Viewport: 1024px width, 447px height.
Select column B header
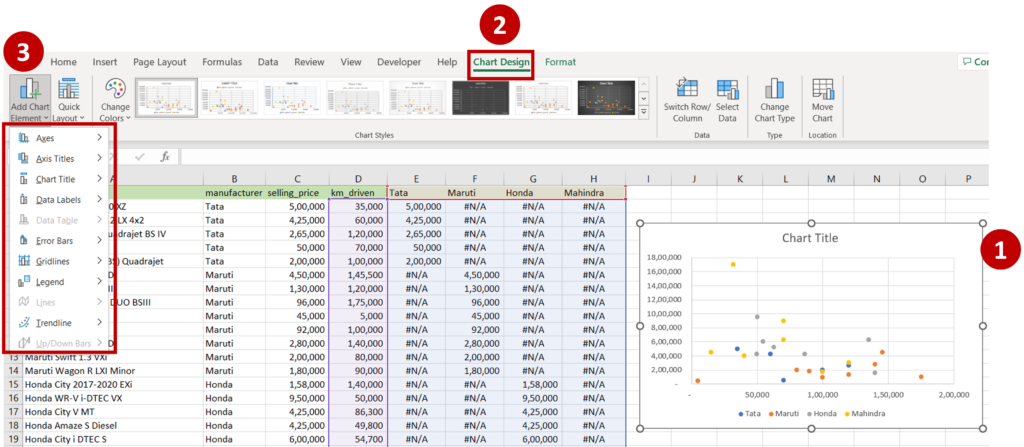234,179
